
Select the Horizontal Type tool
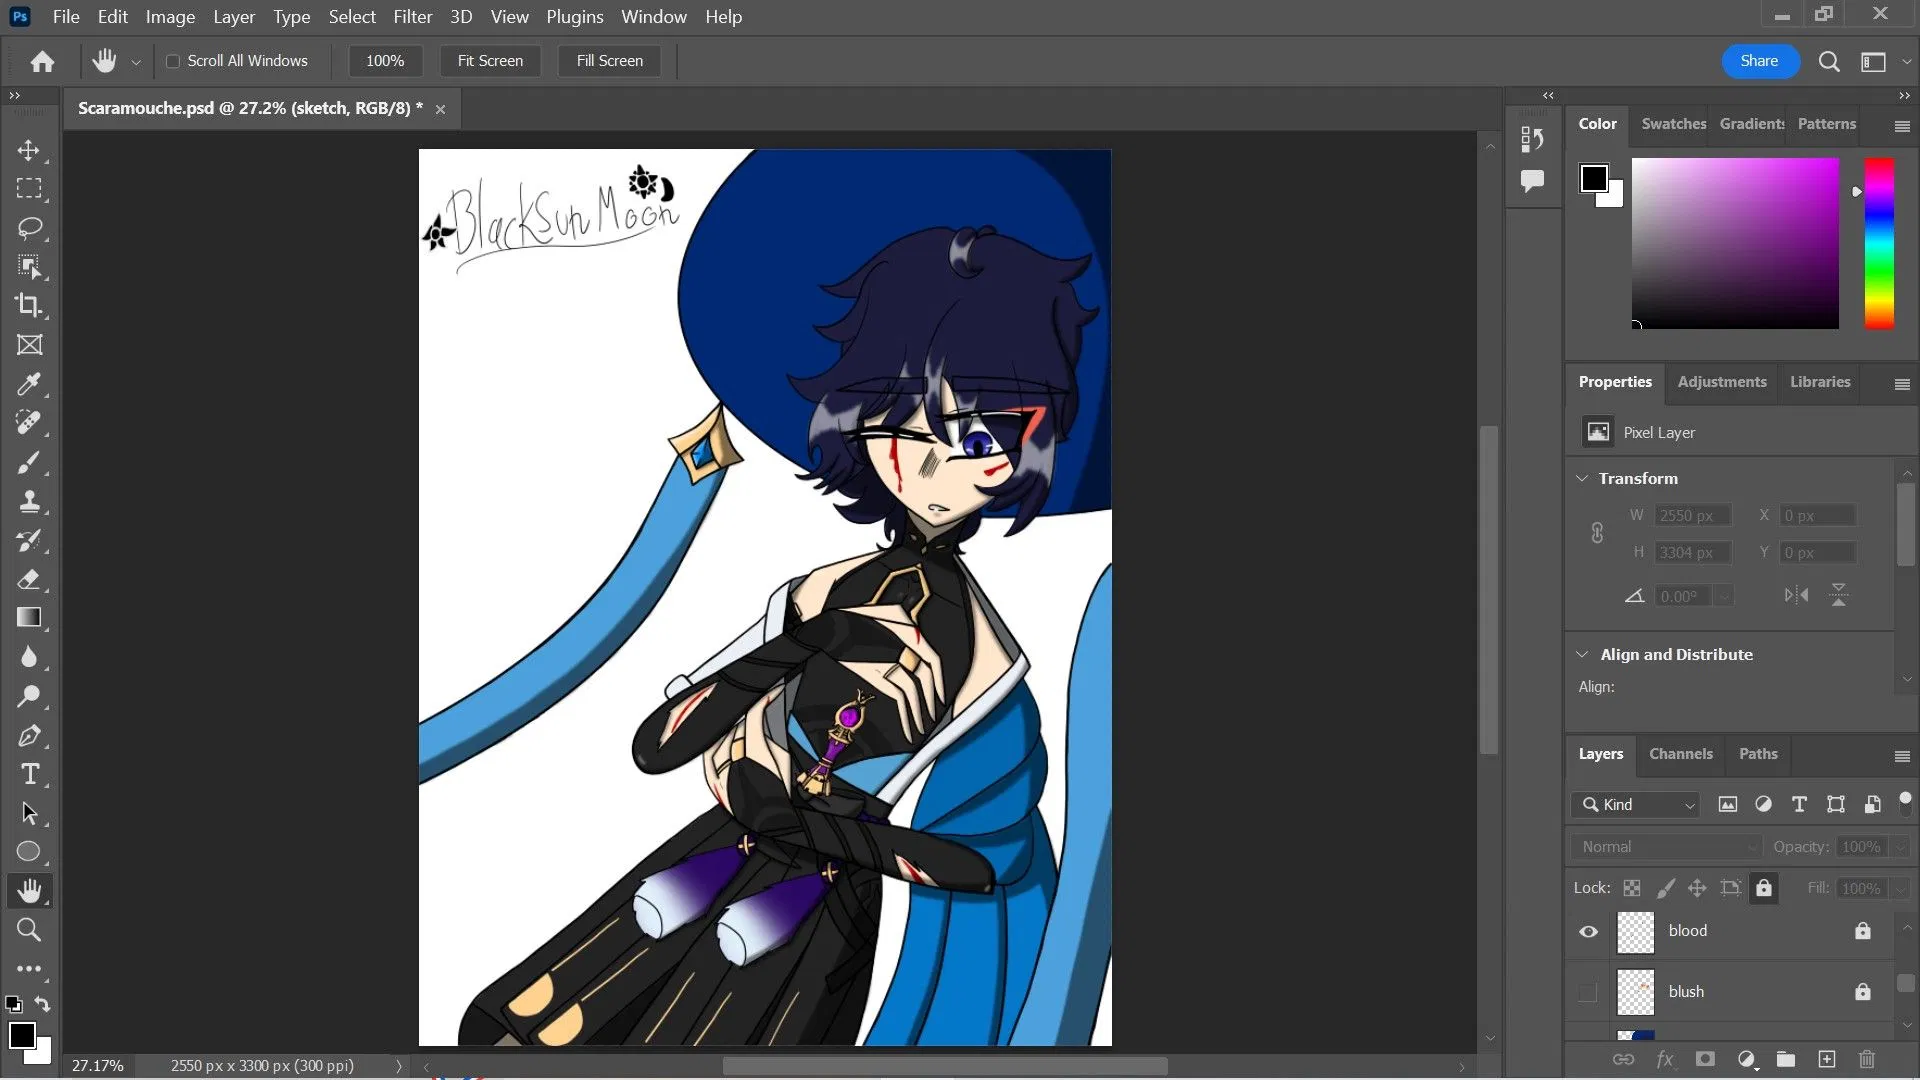[x=29, y=774]
